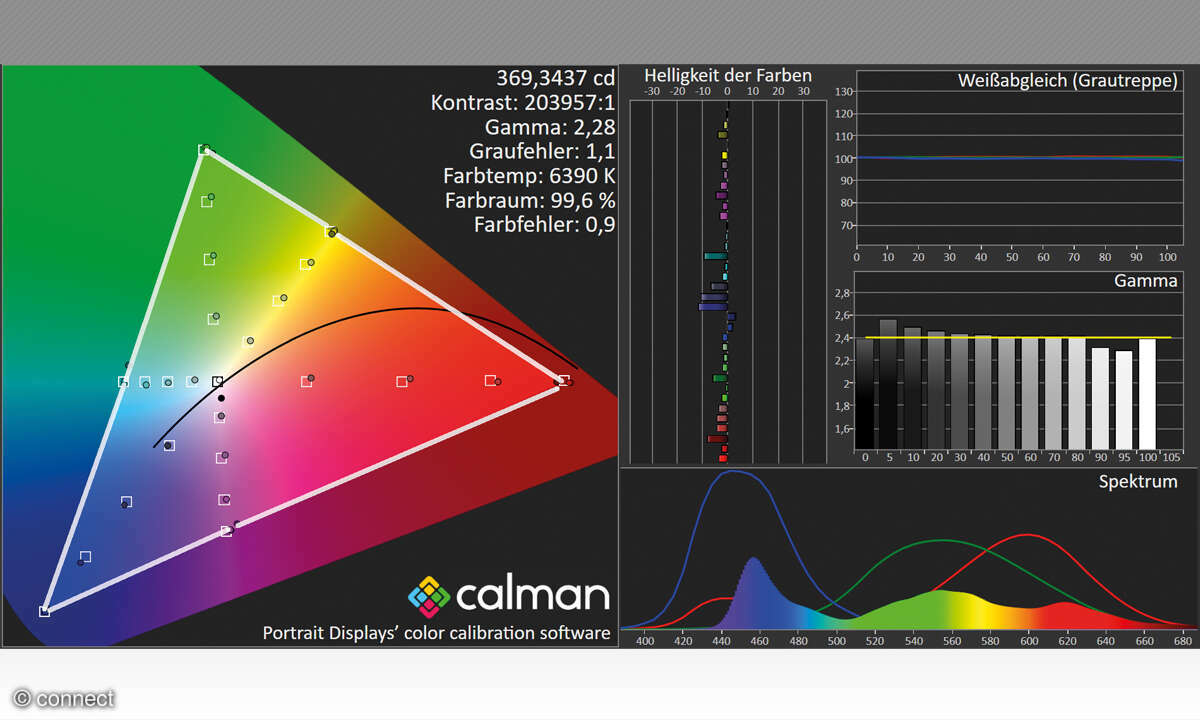Click the © connect watermark
1200x720 pixels.
click(x=64, y=698)
